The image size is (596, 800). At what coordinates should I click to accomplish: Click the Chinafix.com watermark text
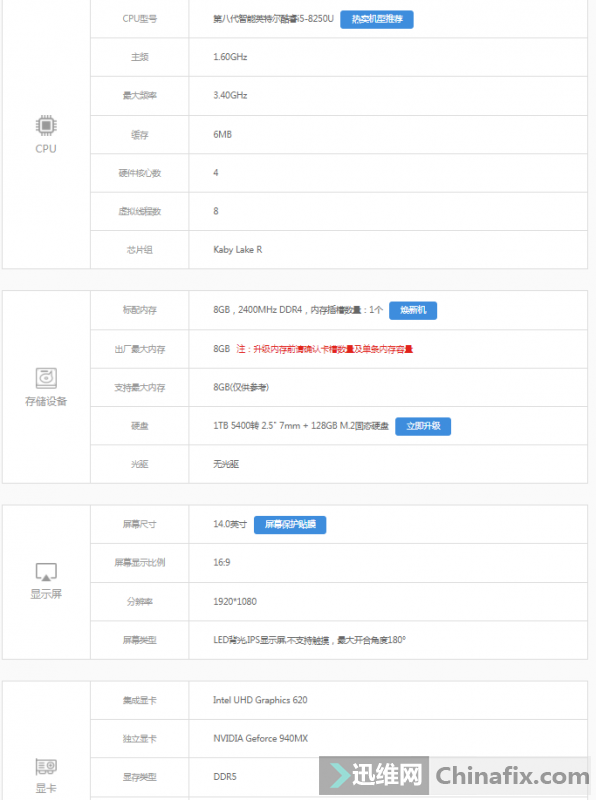pos(512,776)
